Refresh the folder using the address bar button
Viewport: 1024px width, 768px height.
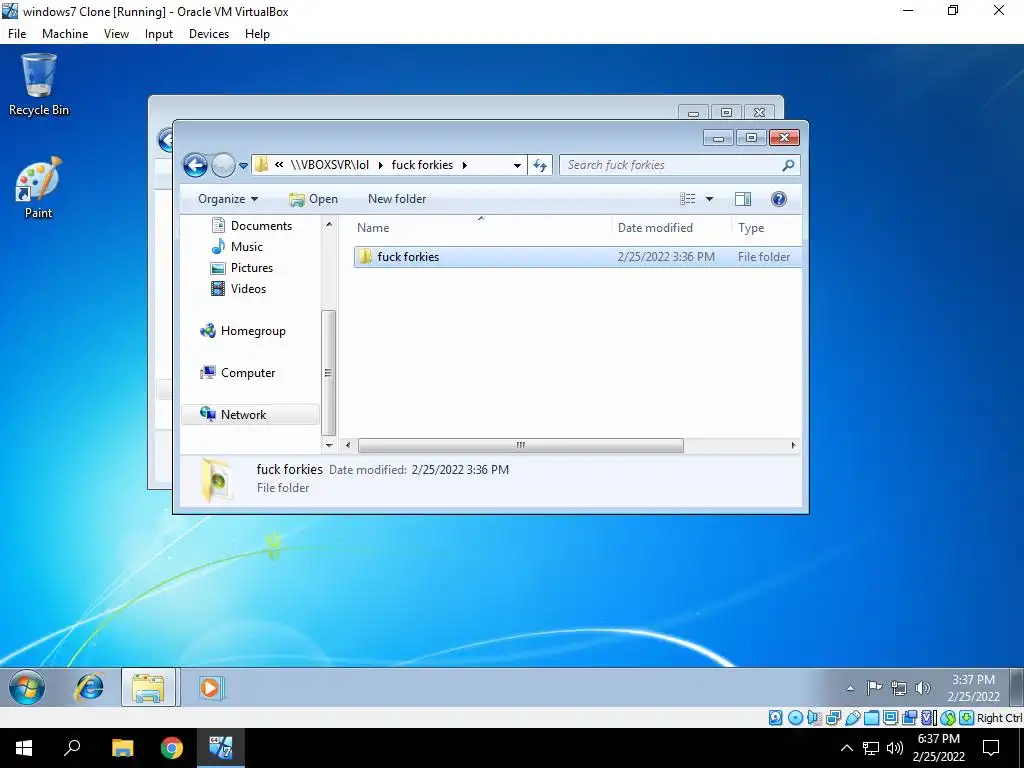tap(540, 165)
